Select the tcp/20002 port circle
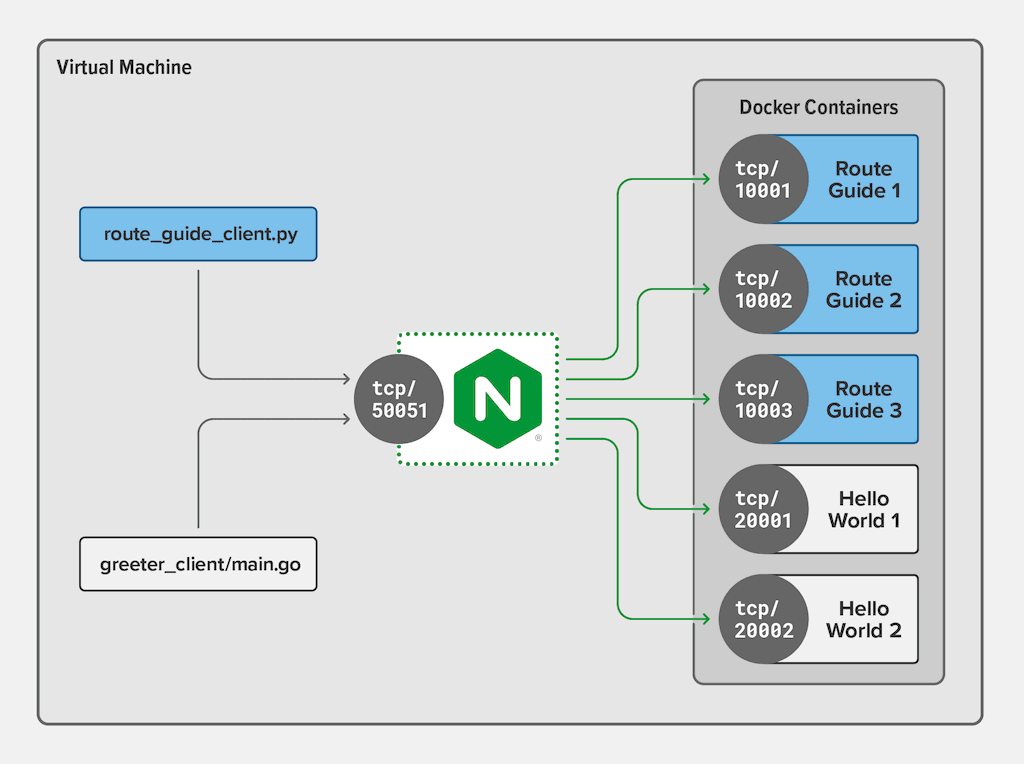 762,620
